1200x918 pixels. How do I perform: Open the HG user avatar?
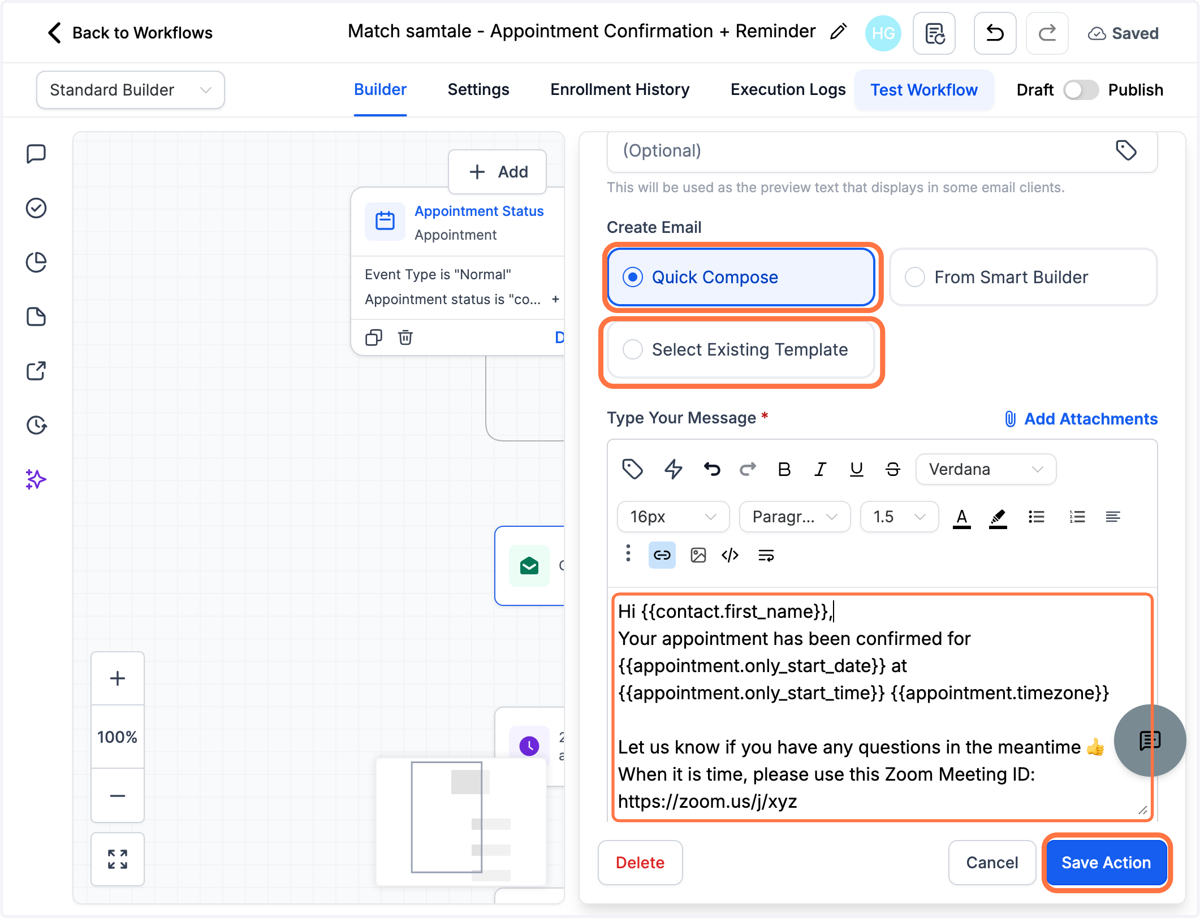[x=883, y=33]
